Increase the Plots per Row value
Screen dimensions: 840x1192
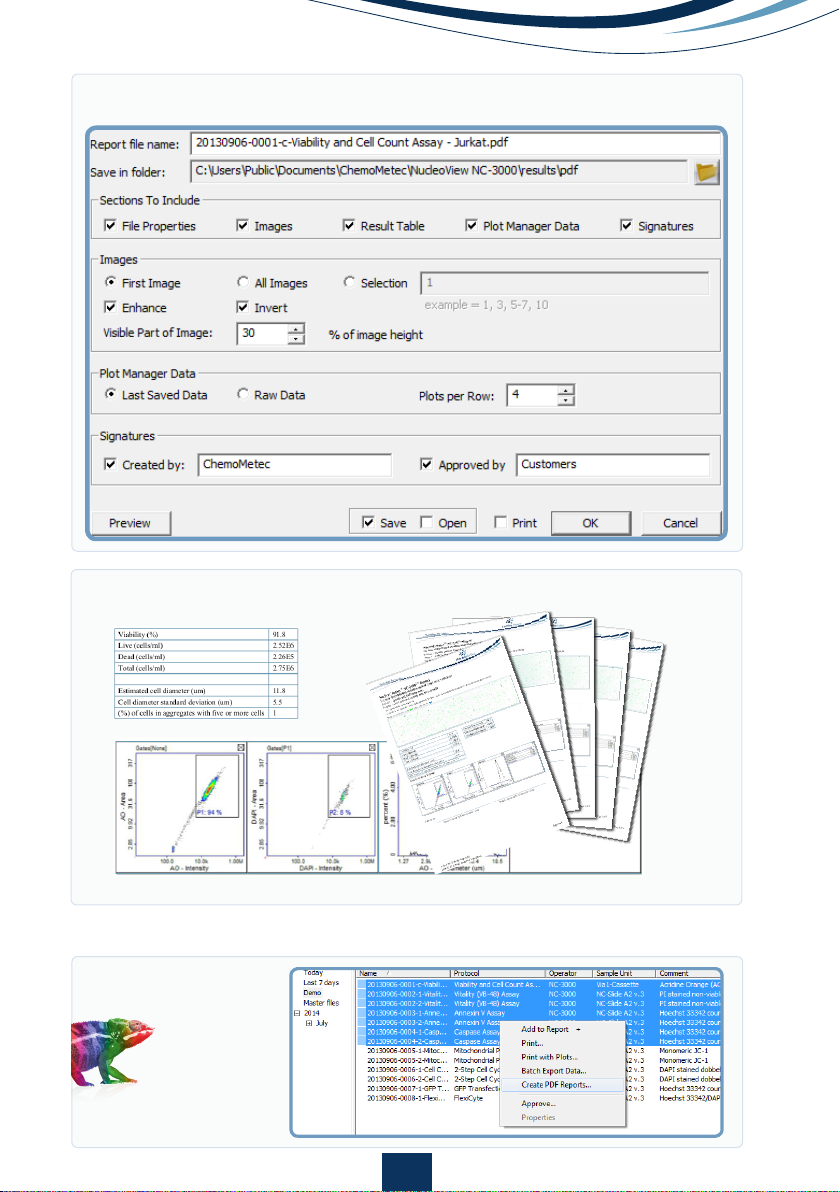(x=566, y=391)
